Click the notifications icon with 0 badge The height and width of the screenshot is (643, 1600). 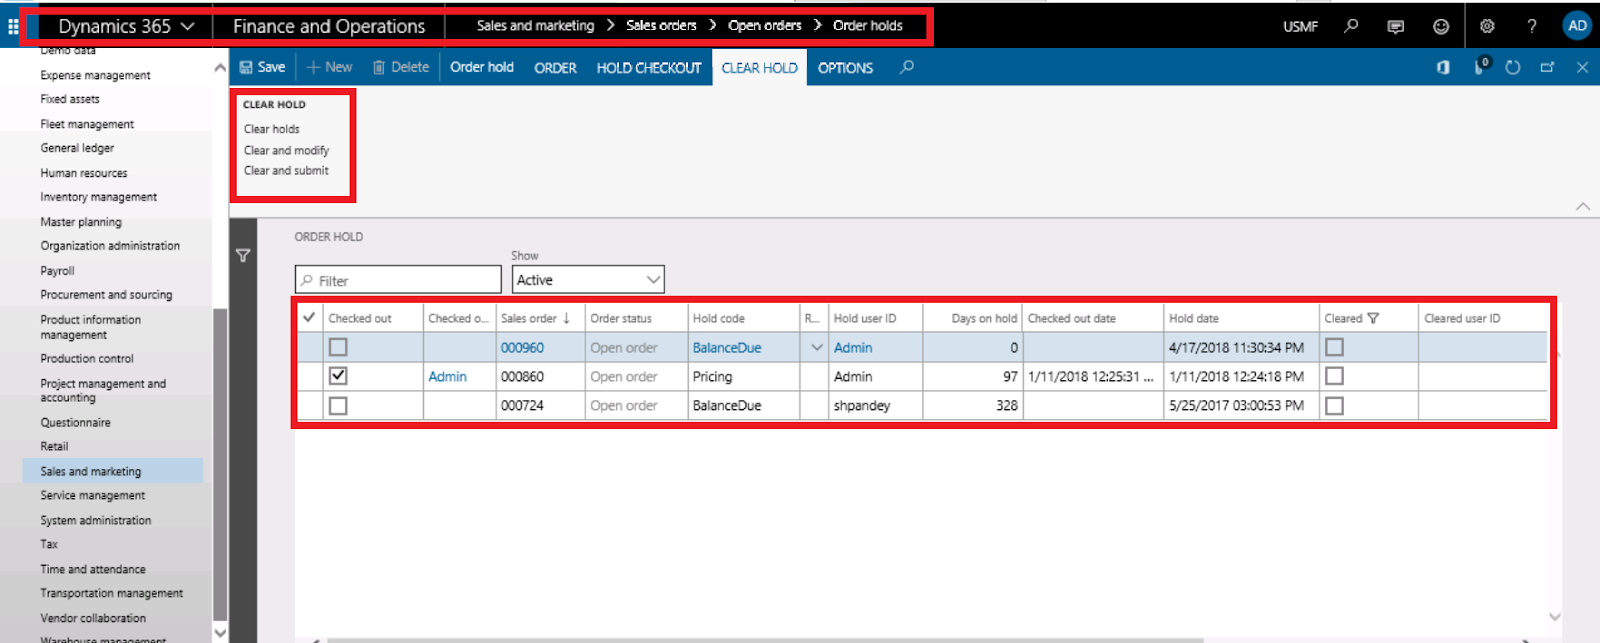point(1481,66)
